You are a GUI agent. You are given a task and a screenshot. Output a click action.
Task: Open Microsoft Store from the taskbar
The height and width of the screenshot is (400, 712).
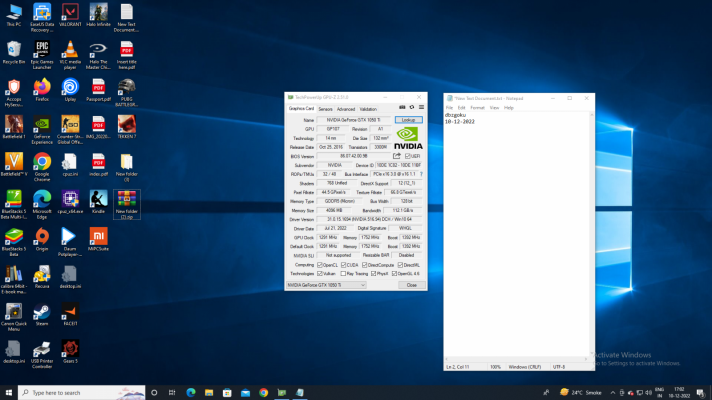[227, 392]
